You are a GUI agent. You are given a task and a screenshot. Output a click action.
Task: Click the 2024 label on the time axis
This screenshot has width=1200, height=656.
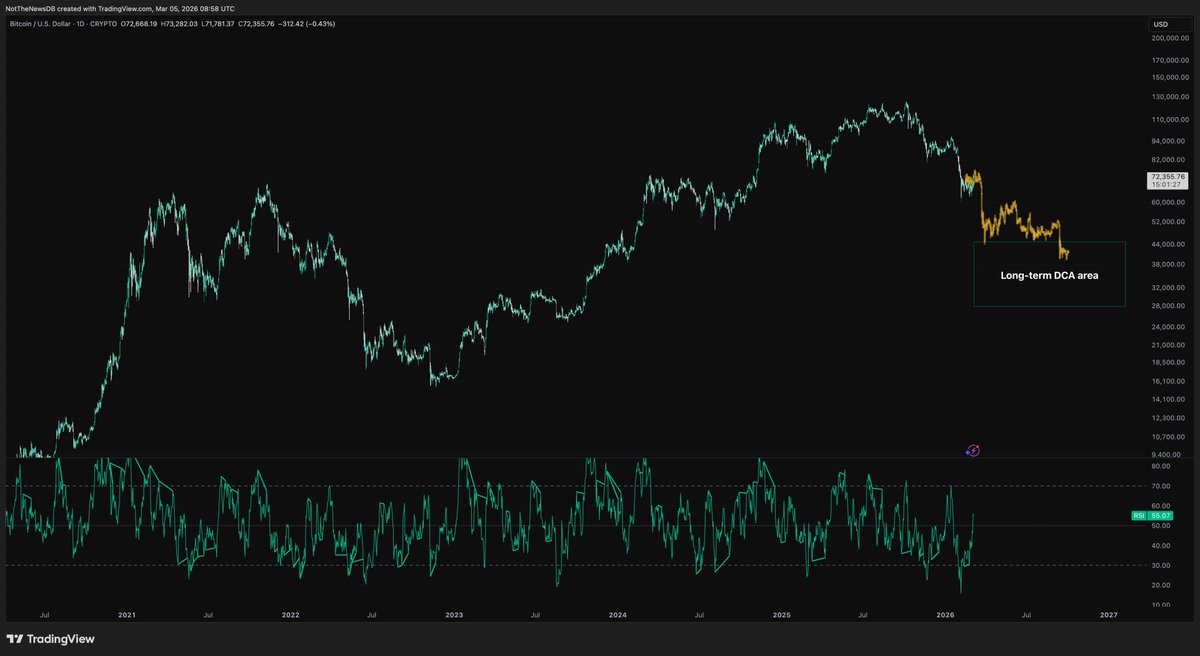(617, 616)
